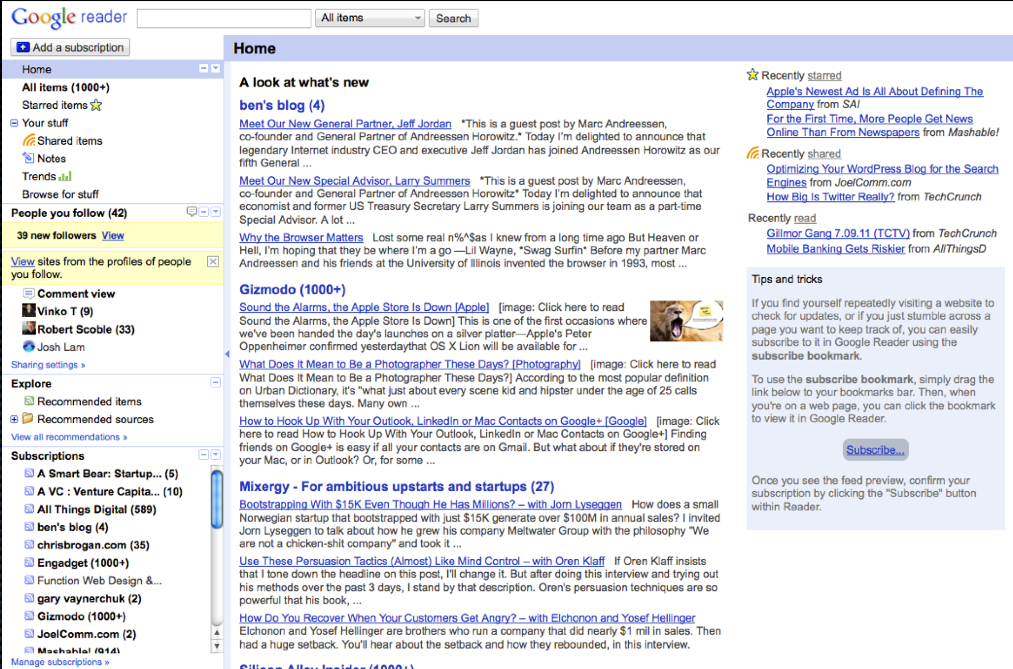
Task: Open the Subscriptions options arrow
Action: [216, 455]
